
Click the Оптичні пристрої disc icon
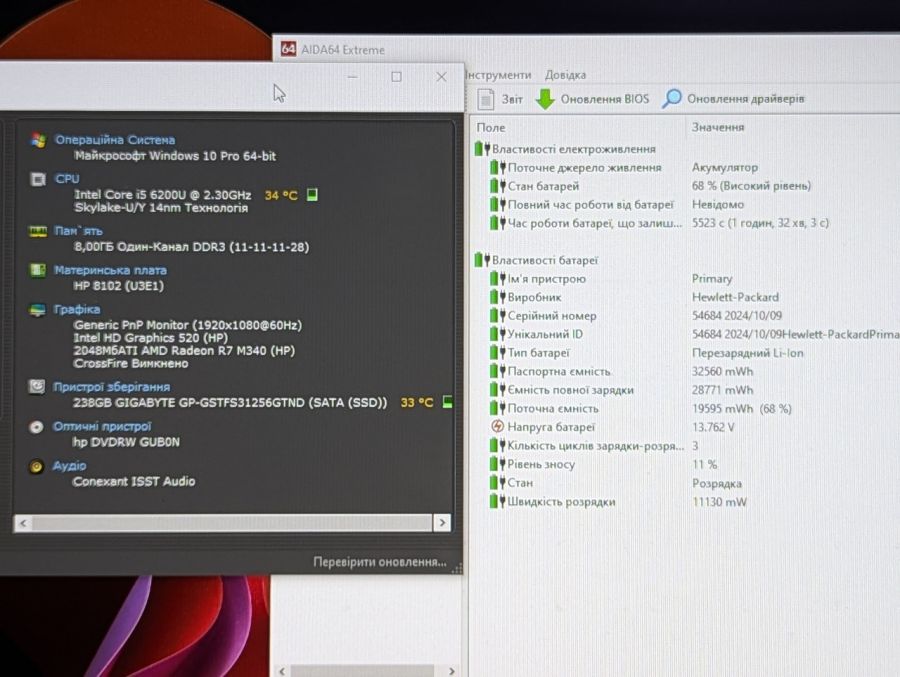(x=36, y=427)
